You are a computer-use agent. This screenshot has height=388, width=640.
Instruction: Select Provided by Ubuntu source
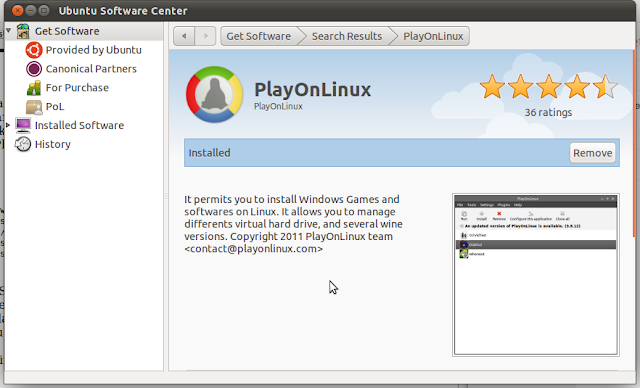93,50
